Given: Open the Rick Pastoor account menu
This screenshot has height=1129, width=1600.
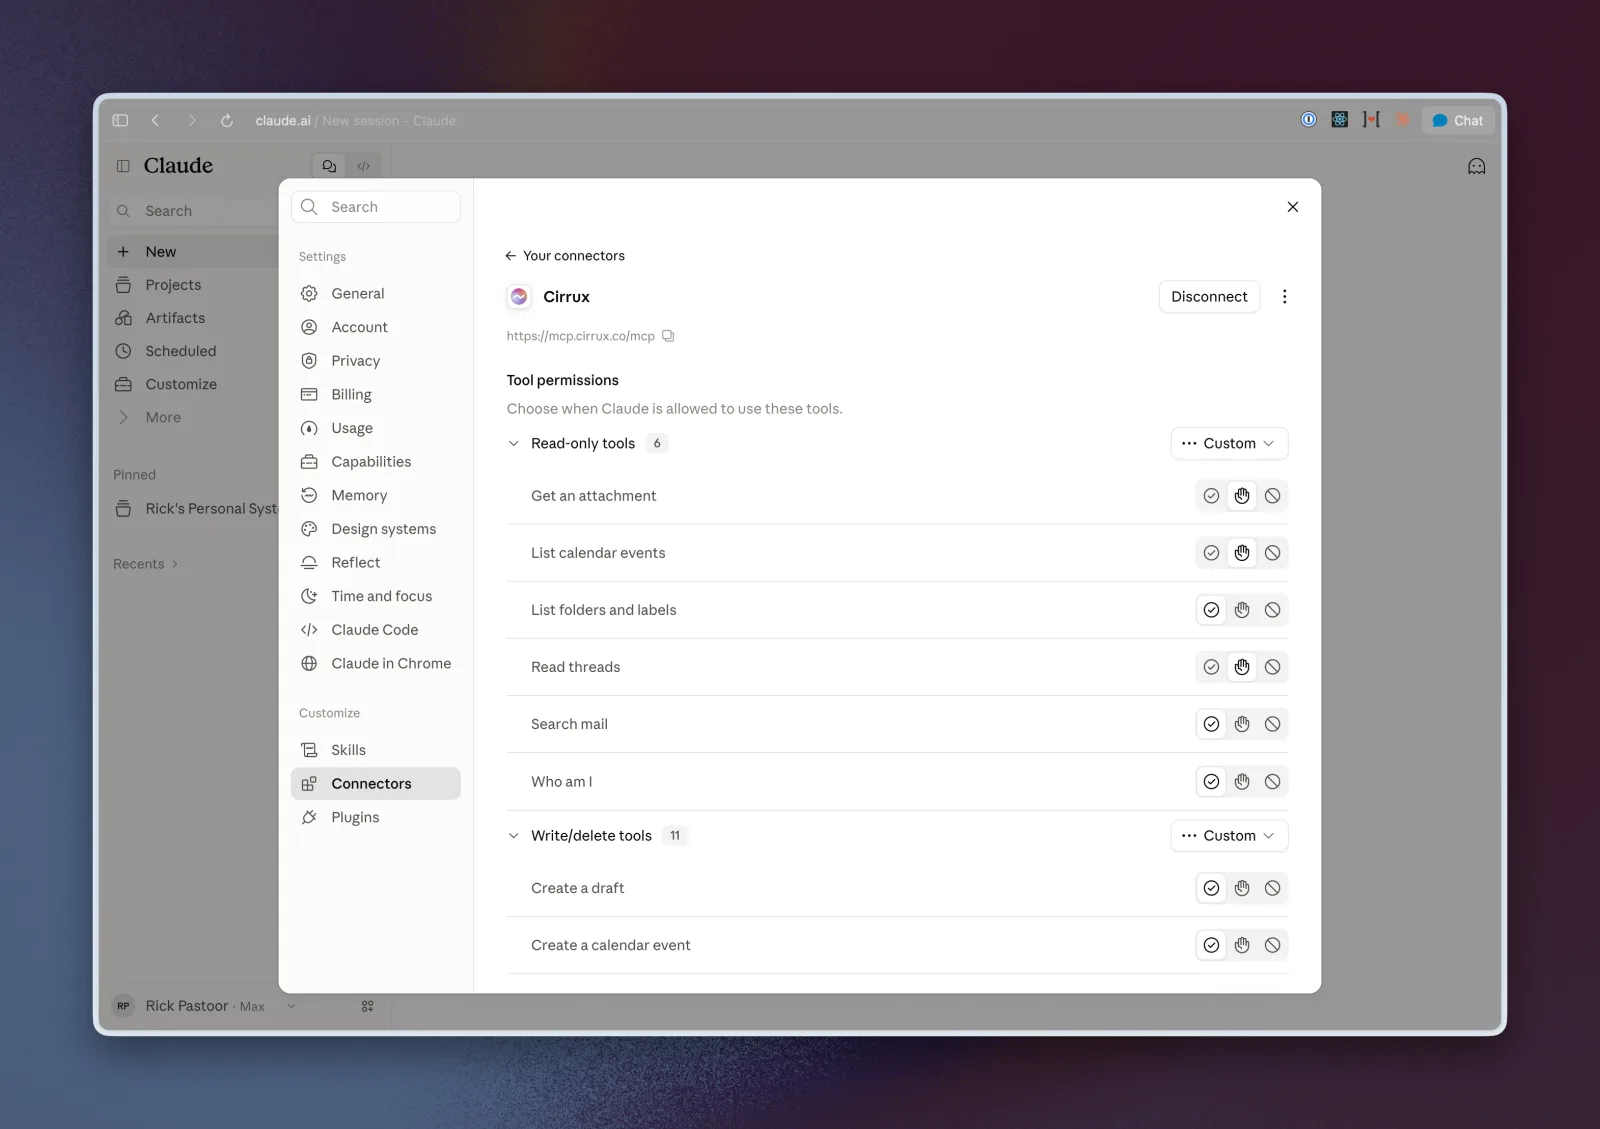Looking at the screenshot, I should [204, 1006].
